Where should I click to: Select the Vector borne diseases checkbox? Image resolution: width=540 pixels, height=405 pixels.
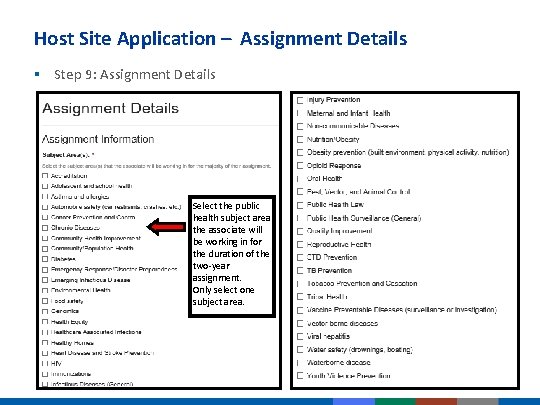[x=300, y=324]
